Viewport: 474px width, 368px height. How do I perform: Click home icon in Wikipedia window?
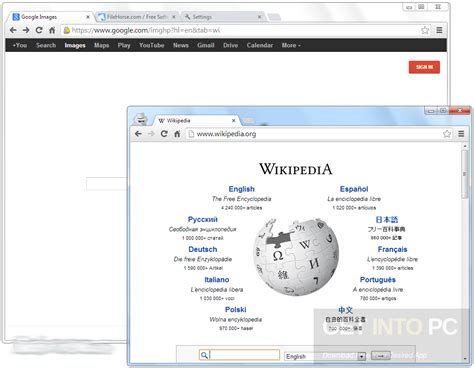[x=177, y=134]
